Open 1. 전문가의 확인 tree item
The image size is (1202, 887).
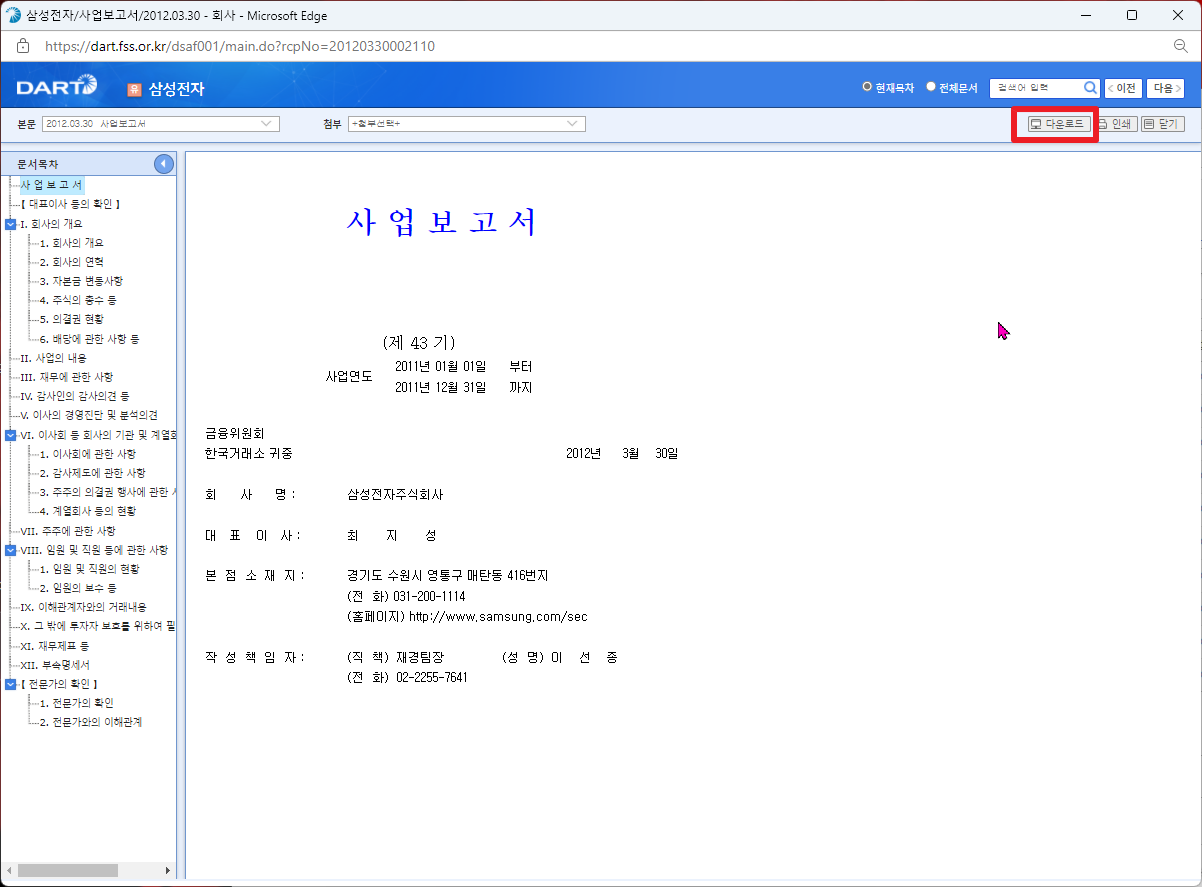point(76,703)
